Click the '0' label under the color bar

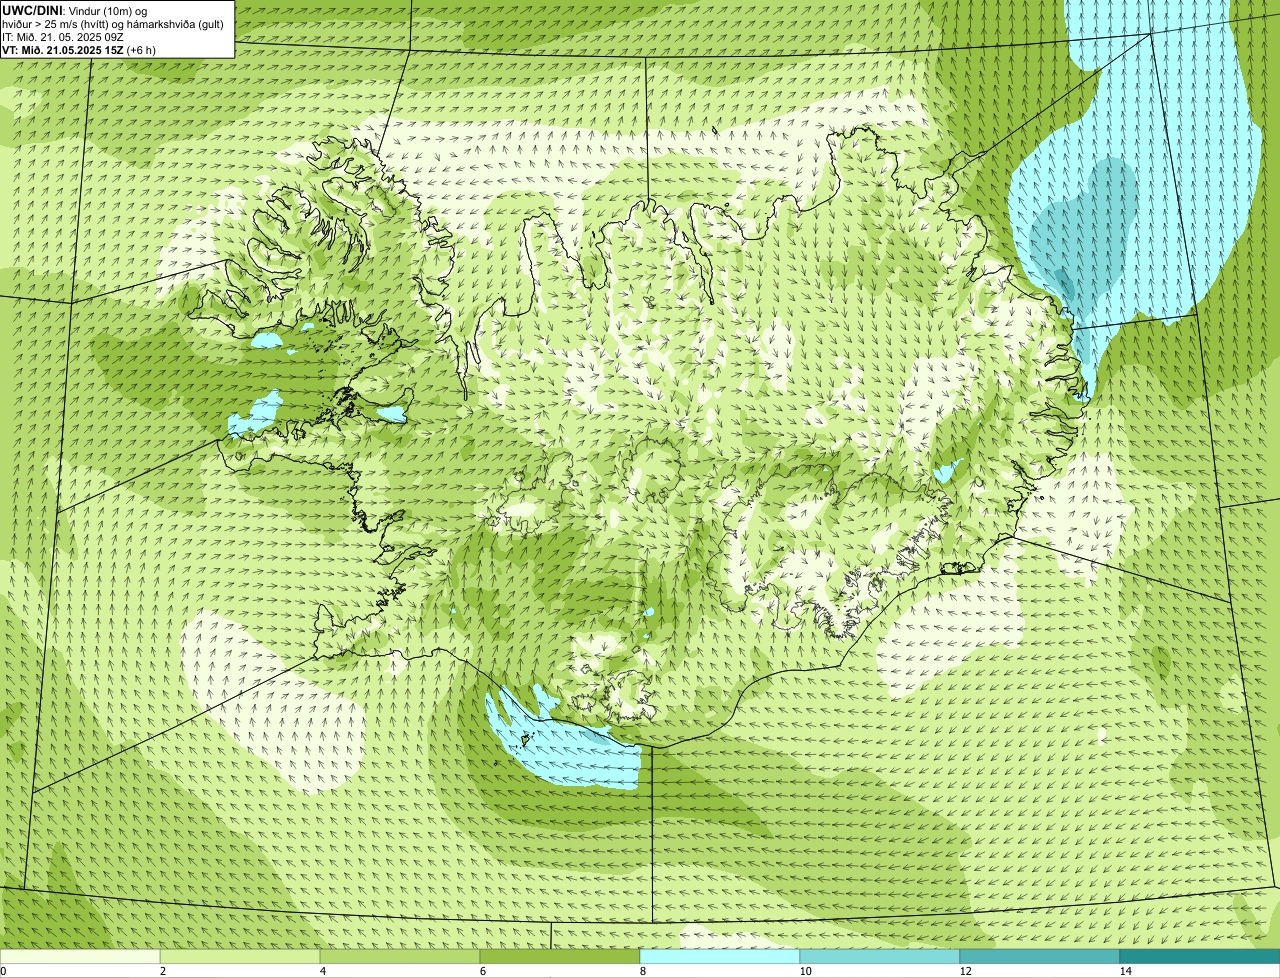pyautogui.click(x=3, y=971)
